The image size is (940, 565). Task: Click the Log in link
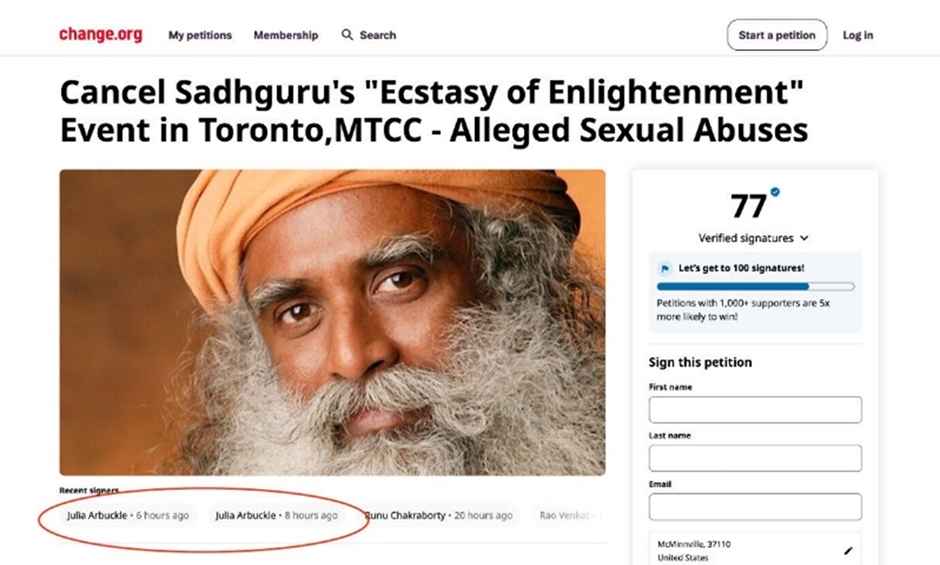(x=858, y=35)
